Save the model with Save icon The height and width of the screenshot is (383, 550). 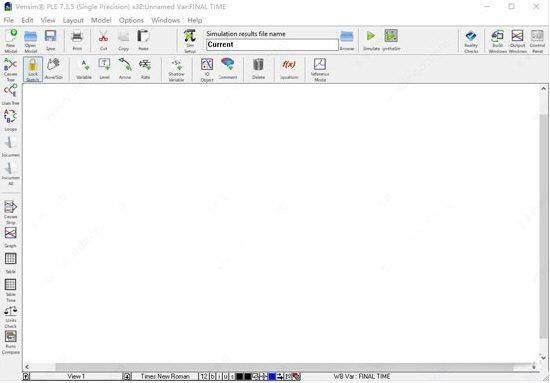[51, 40]
